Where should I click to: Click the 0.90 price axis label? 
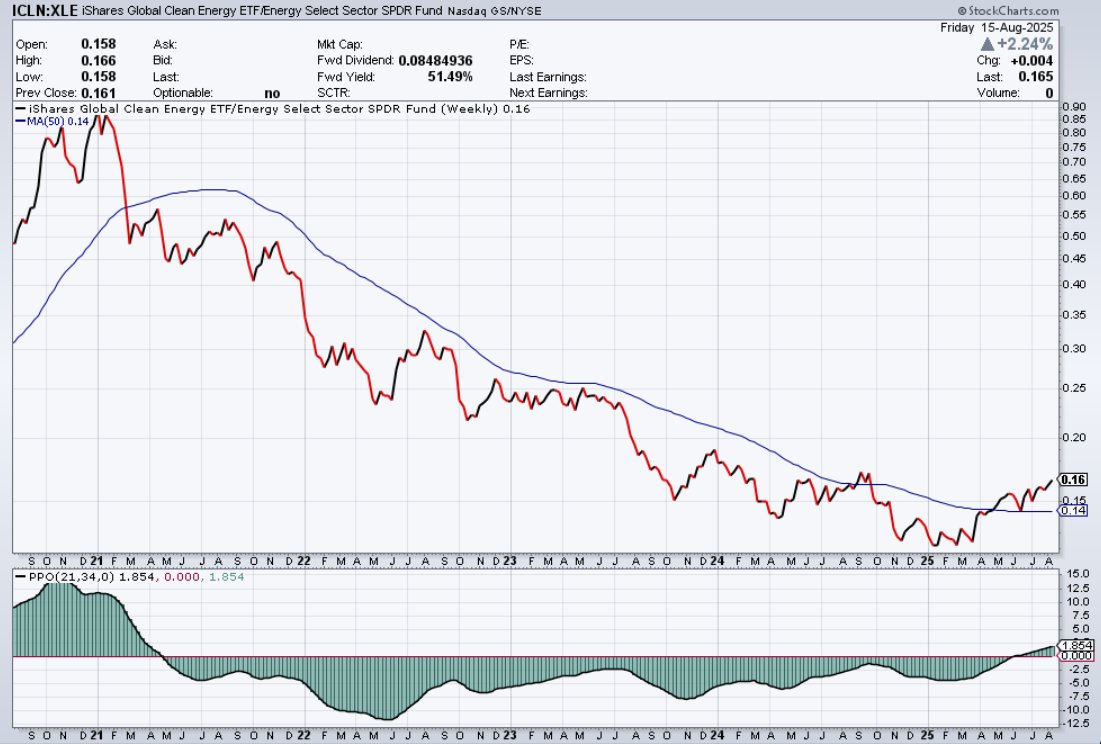pyautogui.click(x=1074, y=107)
